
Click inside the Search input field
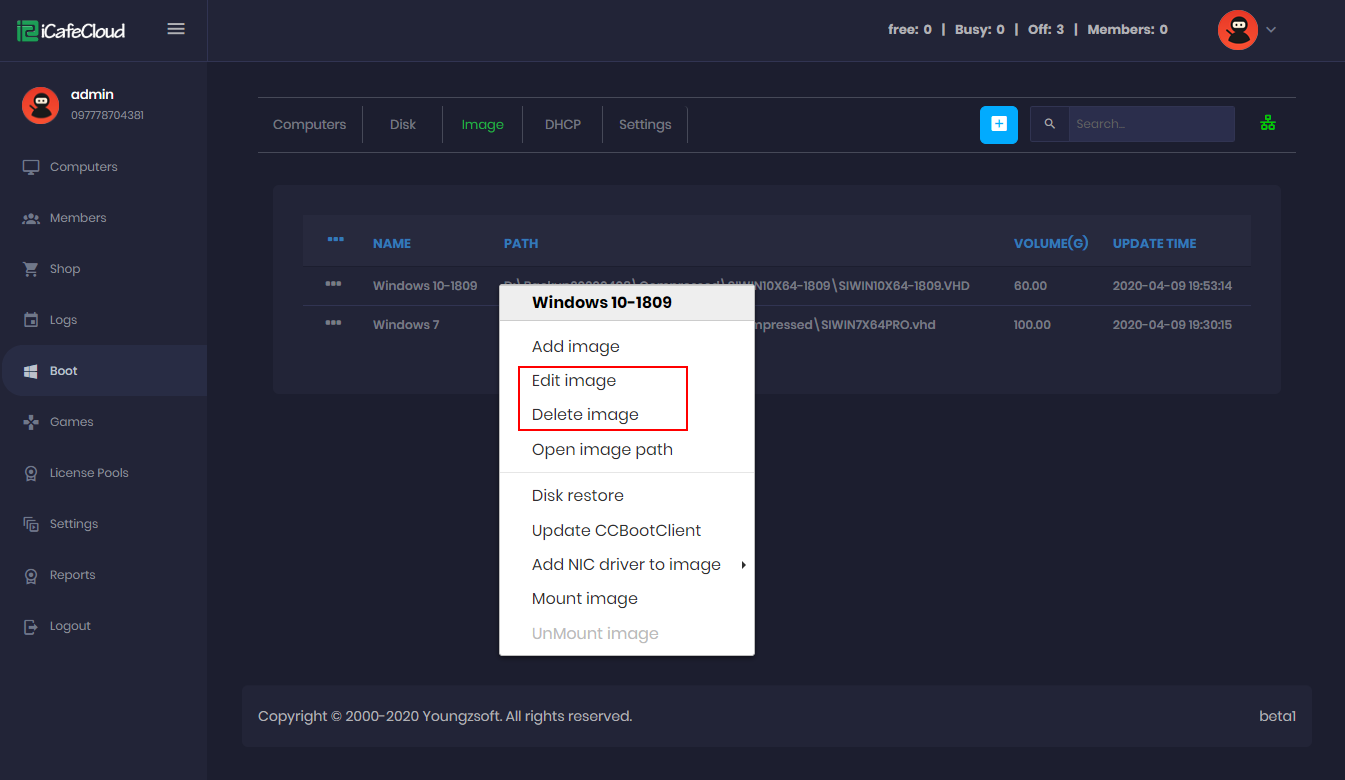(1150, 123)
